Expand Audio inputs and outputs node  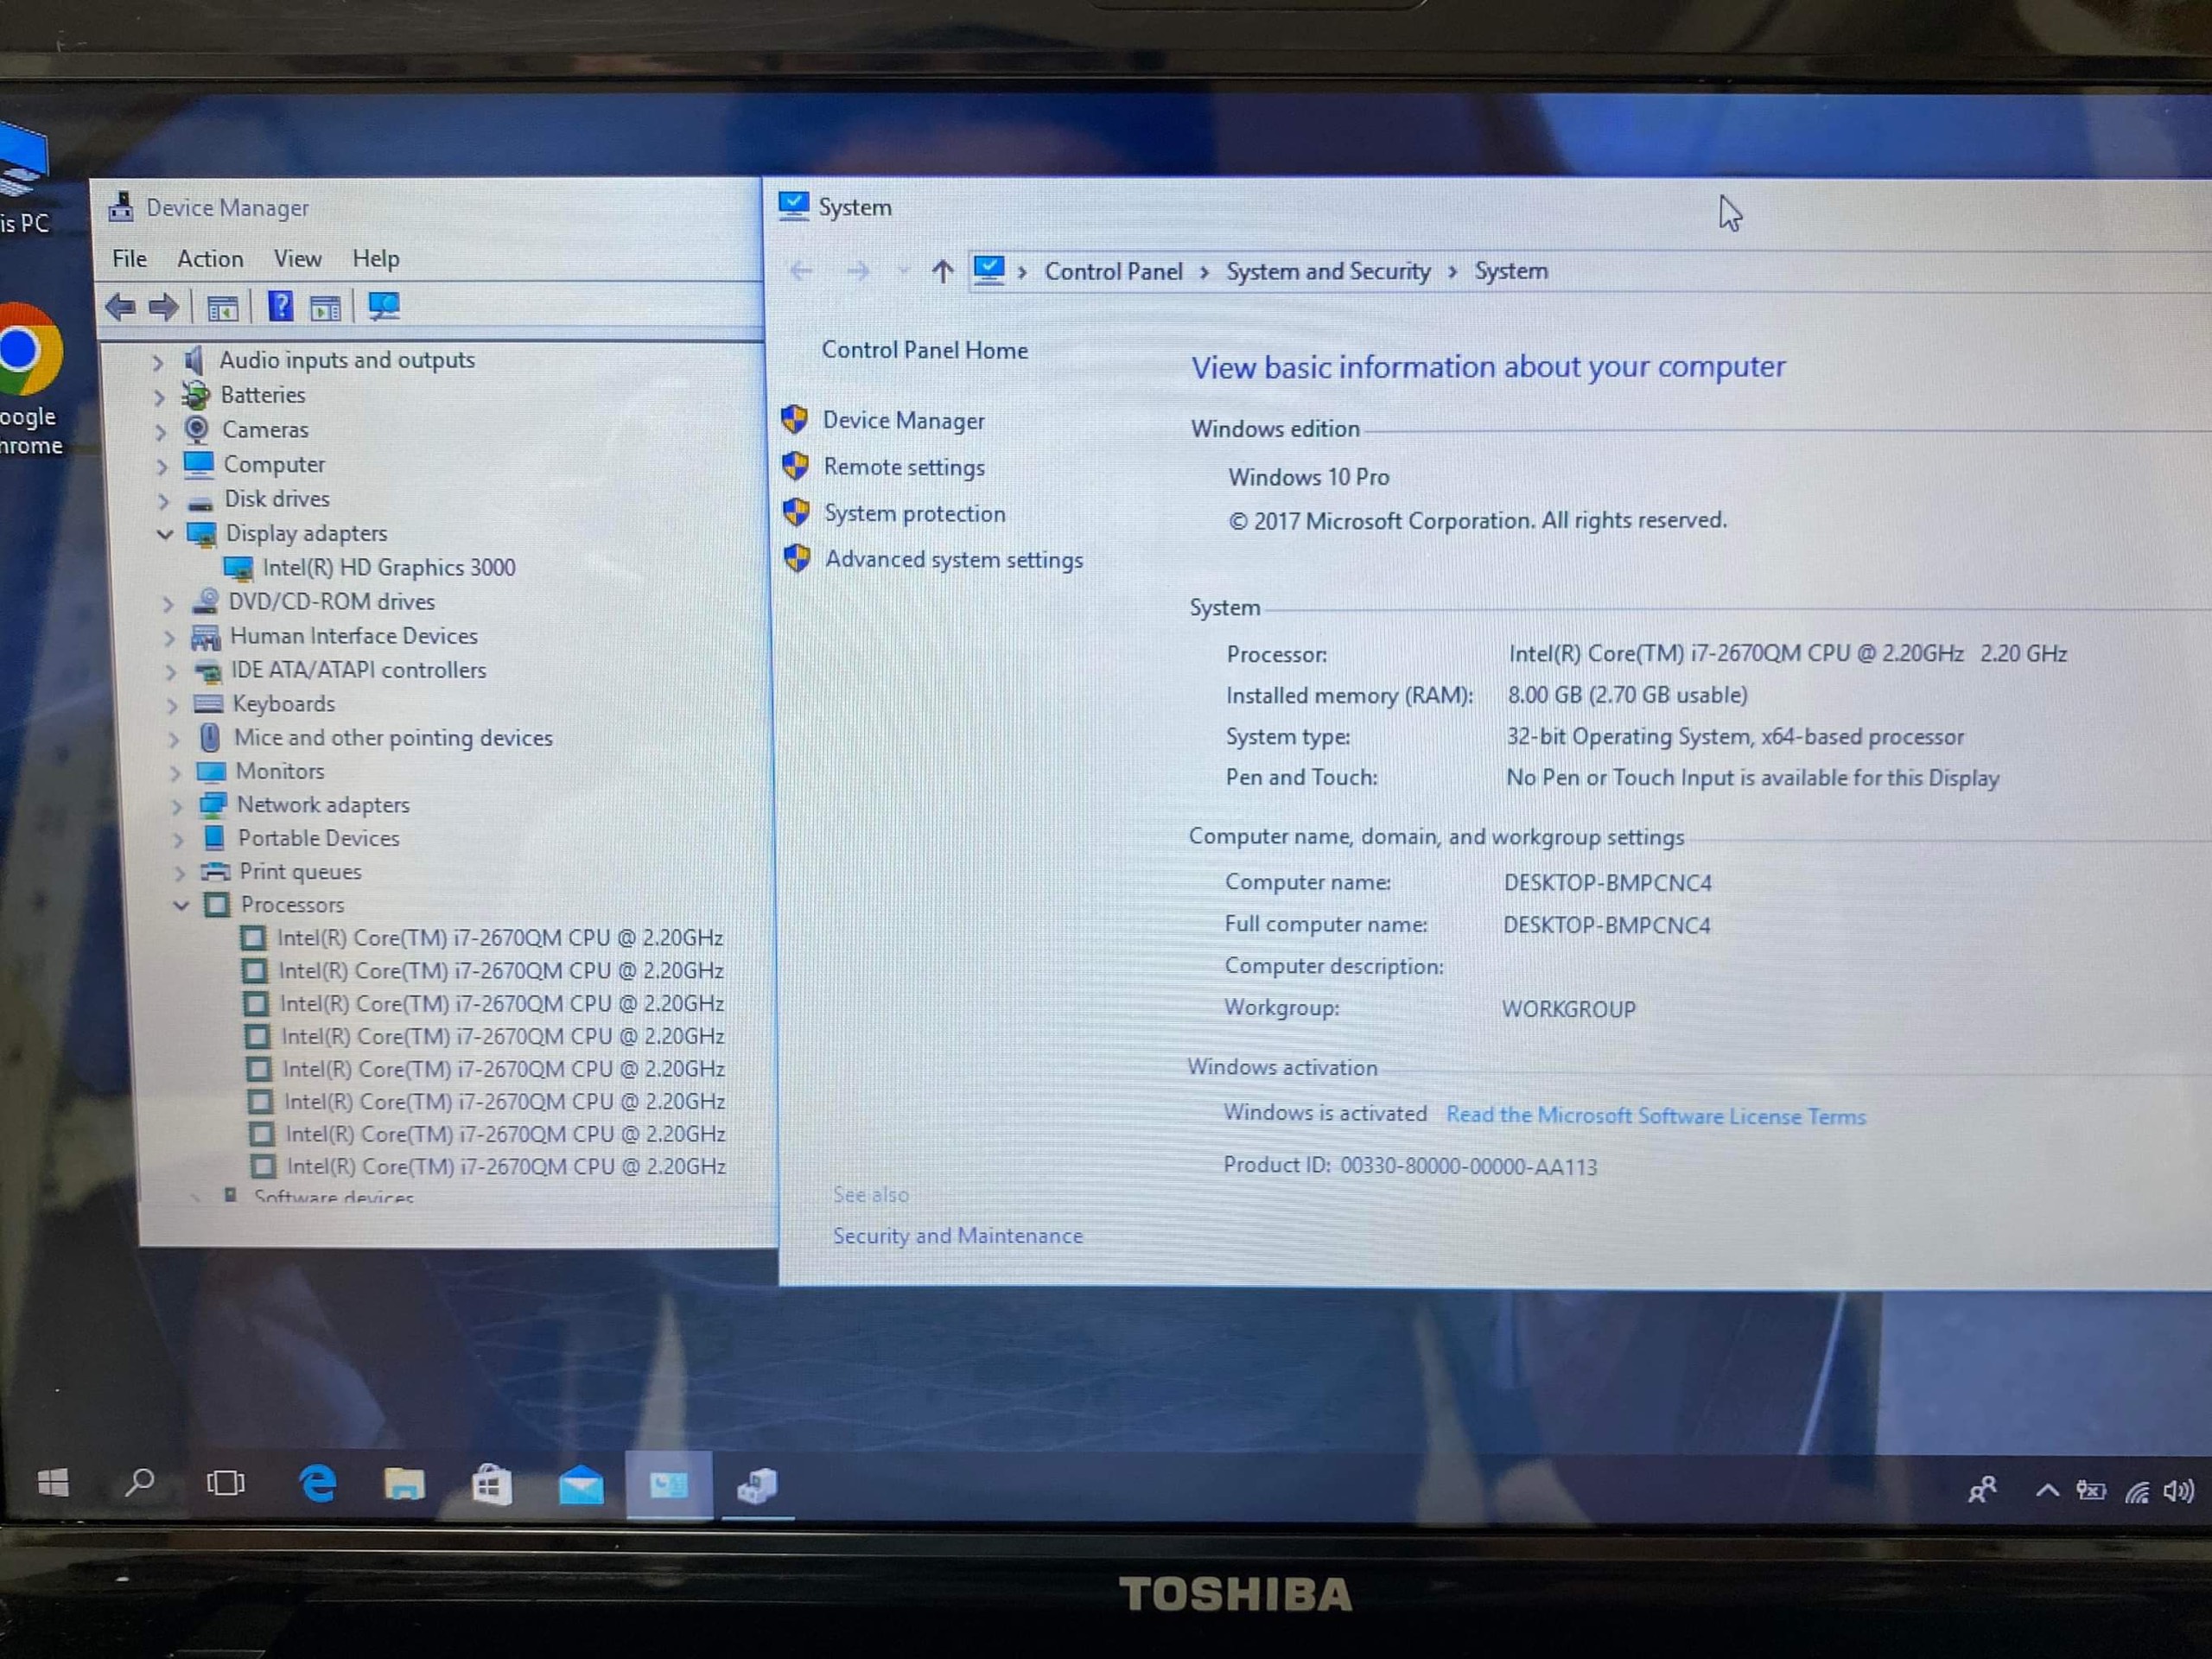(158, 361)
